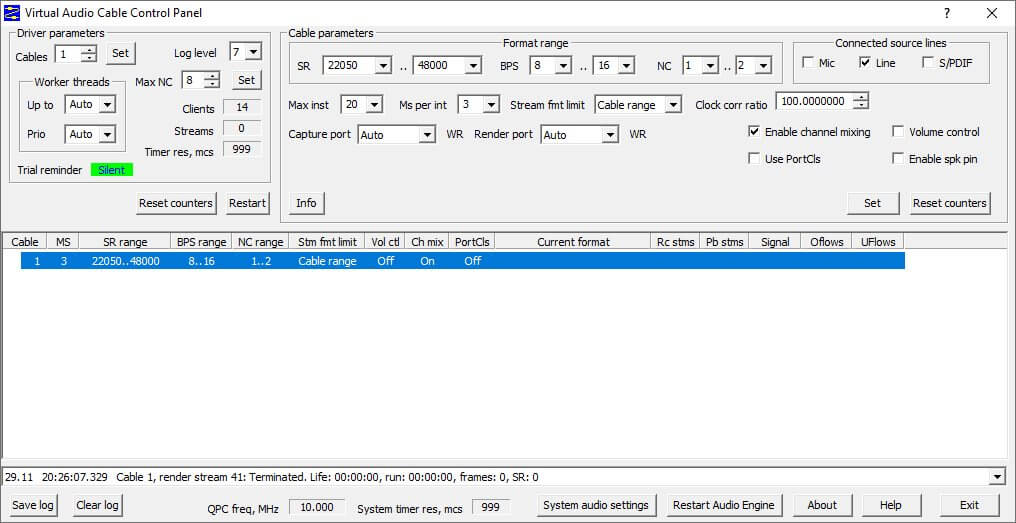Toggle Enable channel mixing checkbox
Viewport: 1016px width, 523px height.
pyautogui.click(x=754, y=132)
